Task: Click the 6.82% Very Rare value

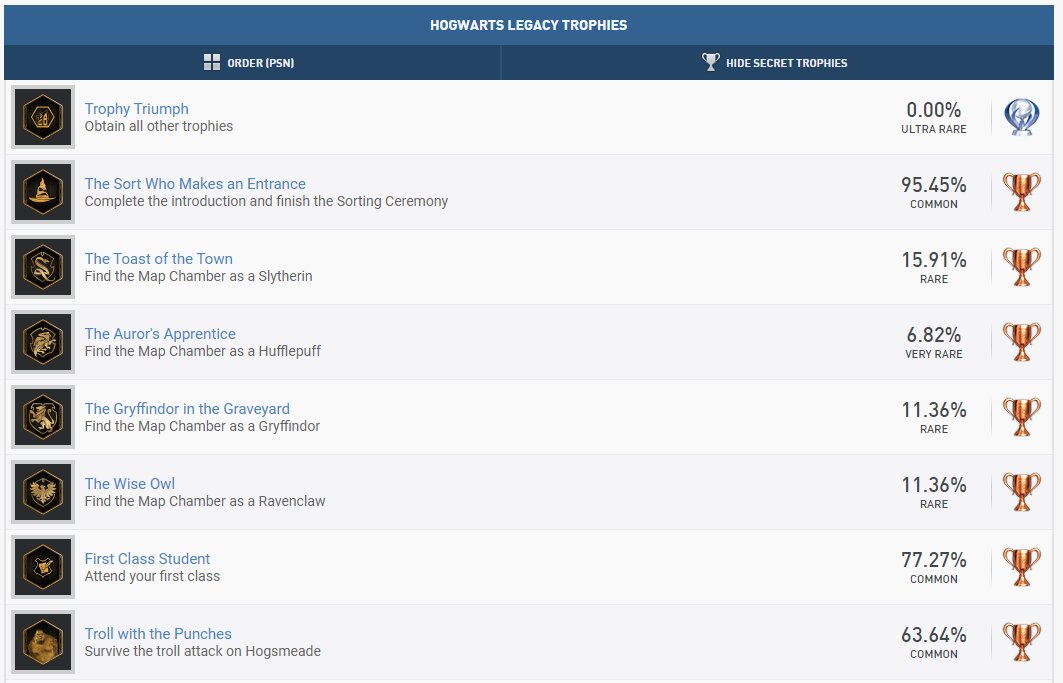Action: point(934,343)
